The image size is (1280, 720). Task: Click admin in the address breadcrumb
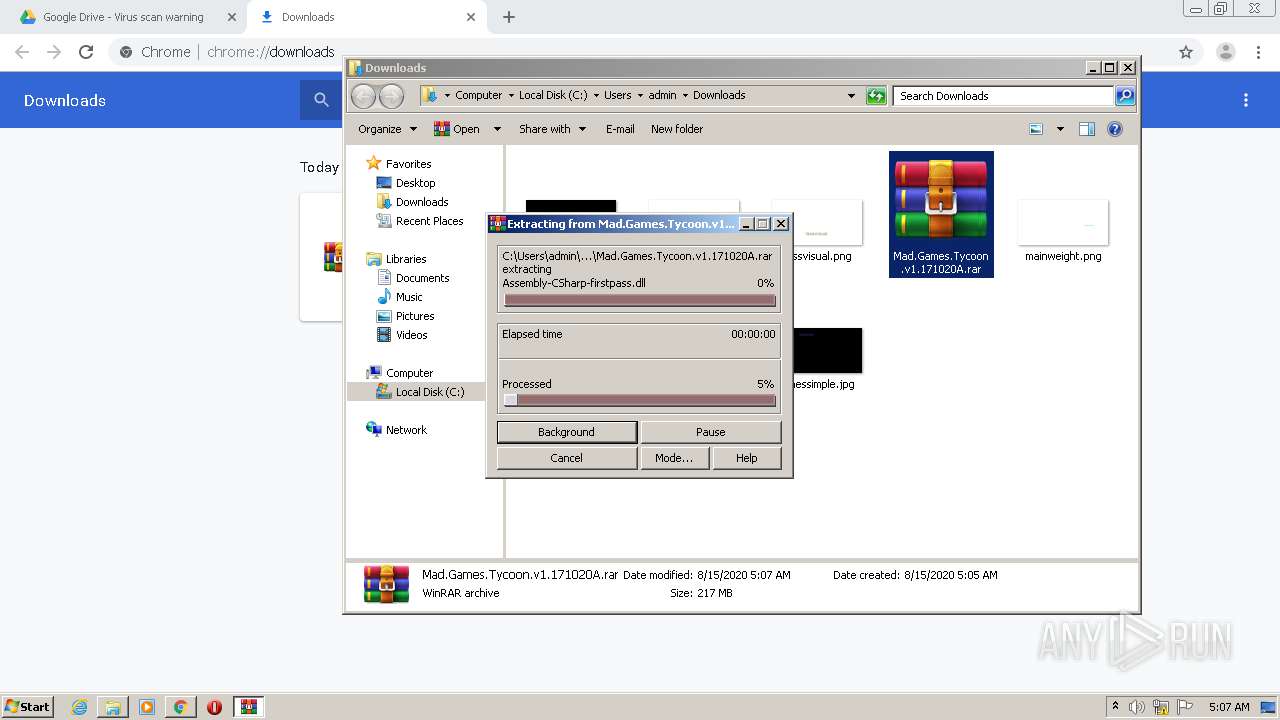tap(662, 95)
